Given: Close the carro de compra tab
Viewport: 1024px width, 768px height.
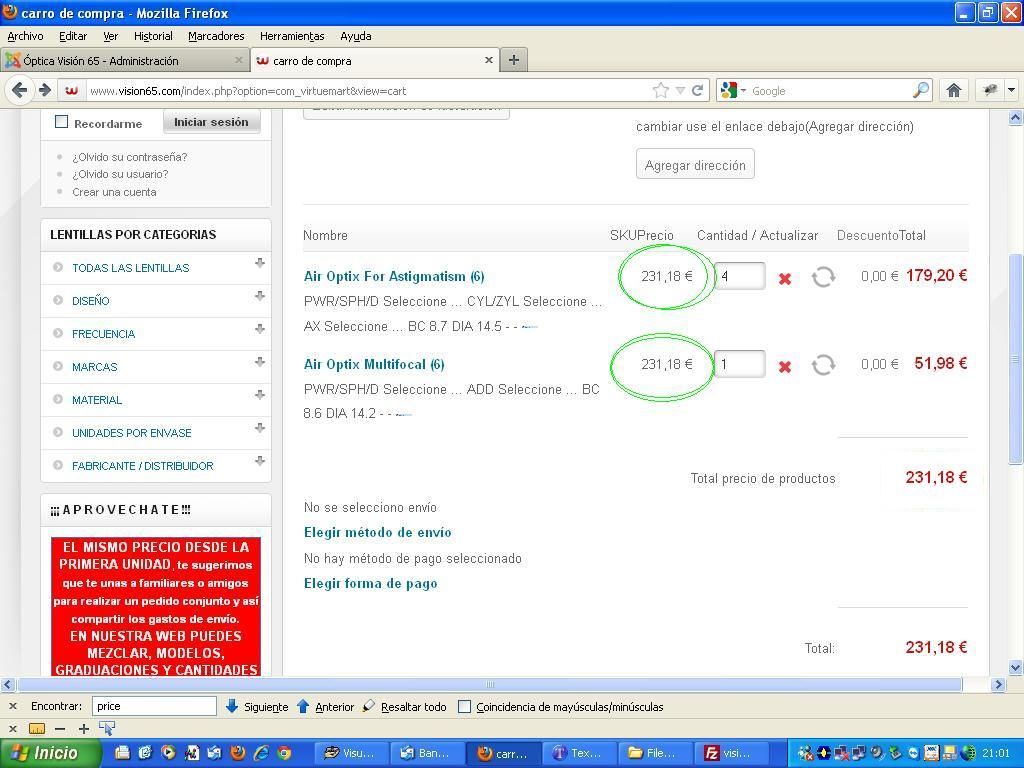Looking at the screenshot, I should click(488, 60).
